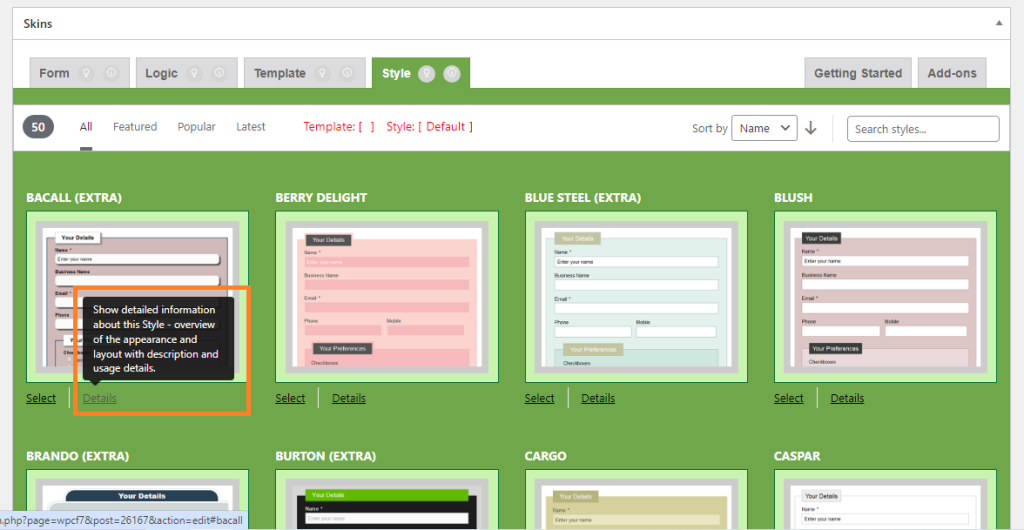Open Details for Blue Steel style
This screenshot has width=1024, height=530.
pyautogui.click(x=598, y=398)
